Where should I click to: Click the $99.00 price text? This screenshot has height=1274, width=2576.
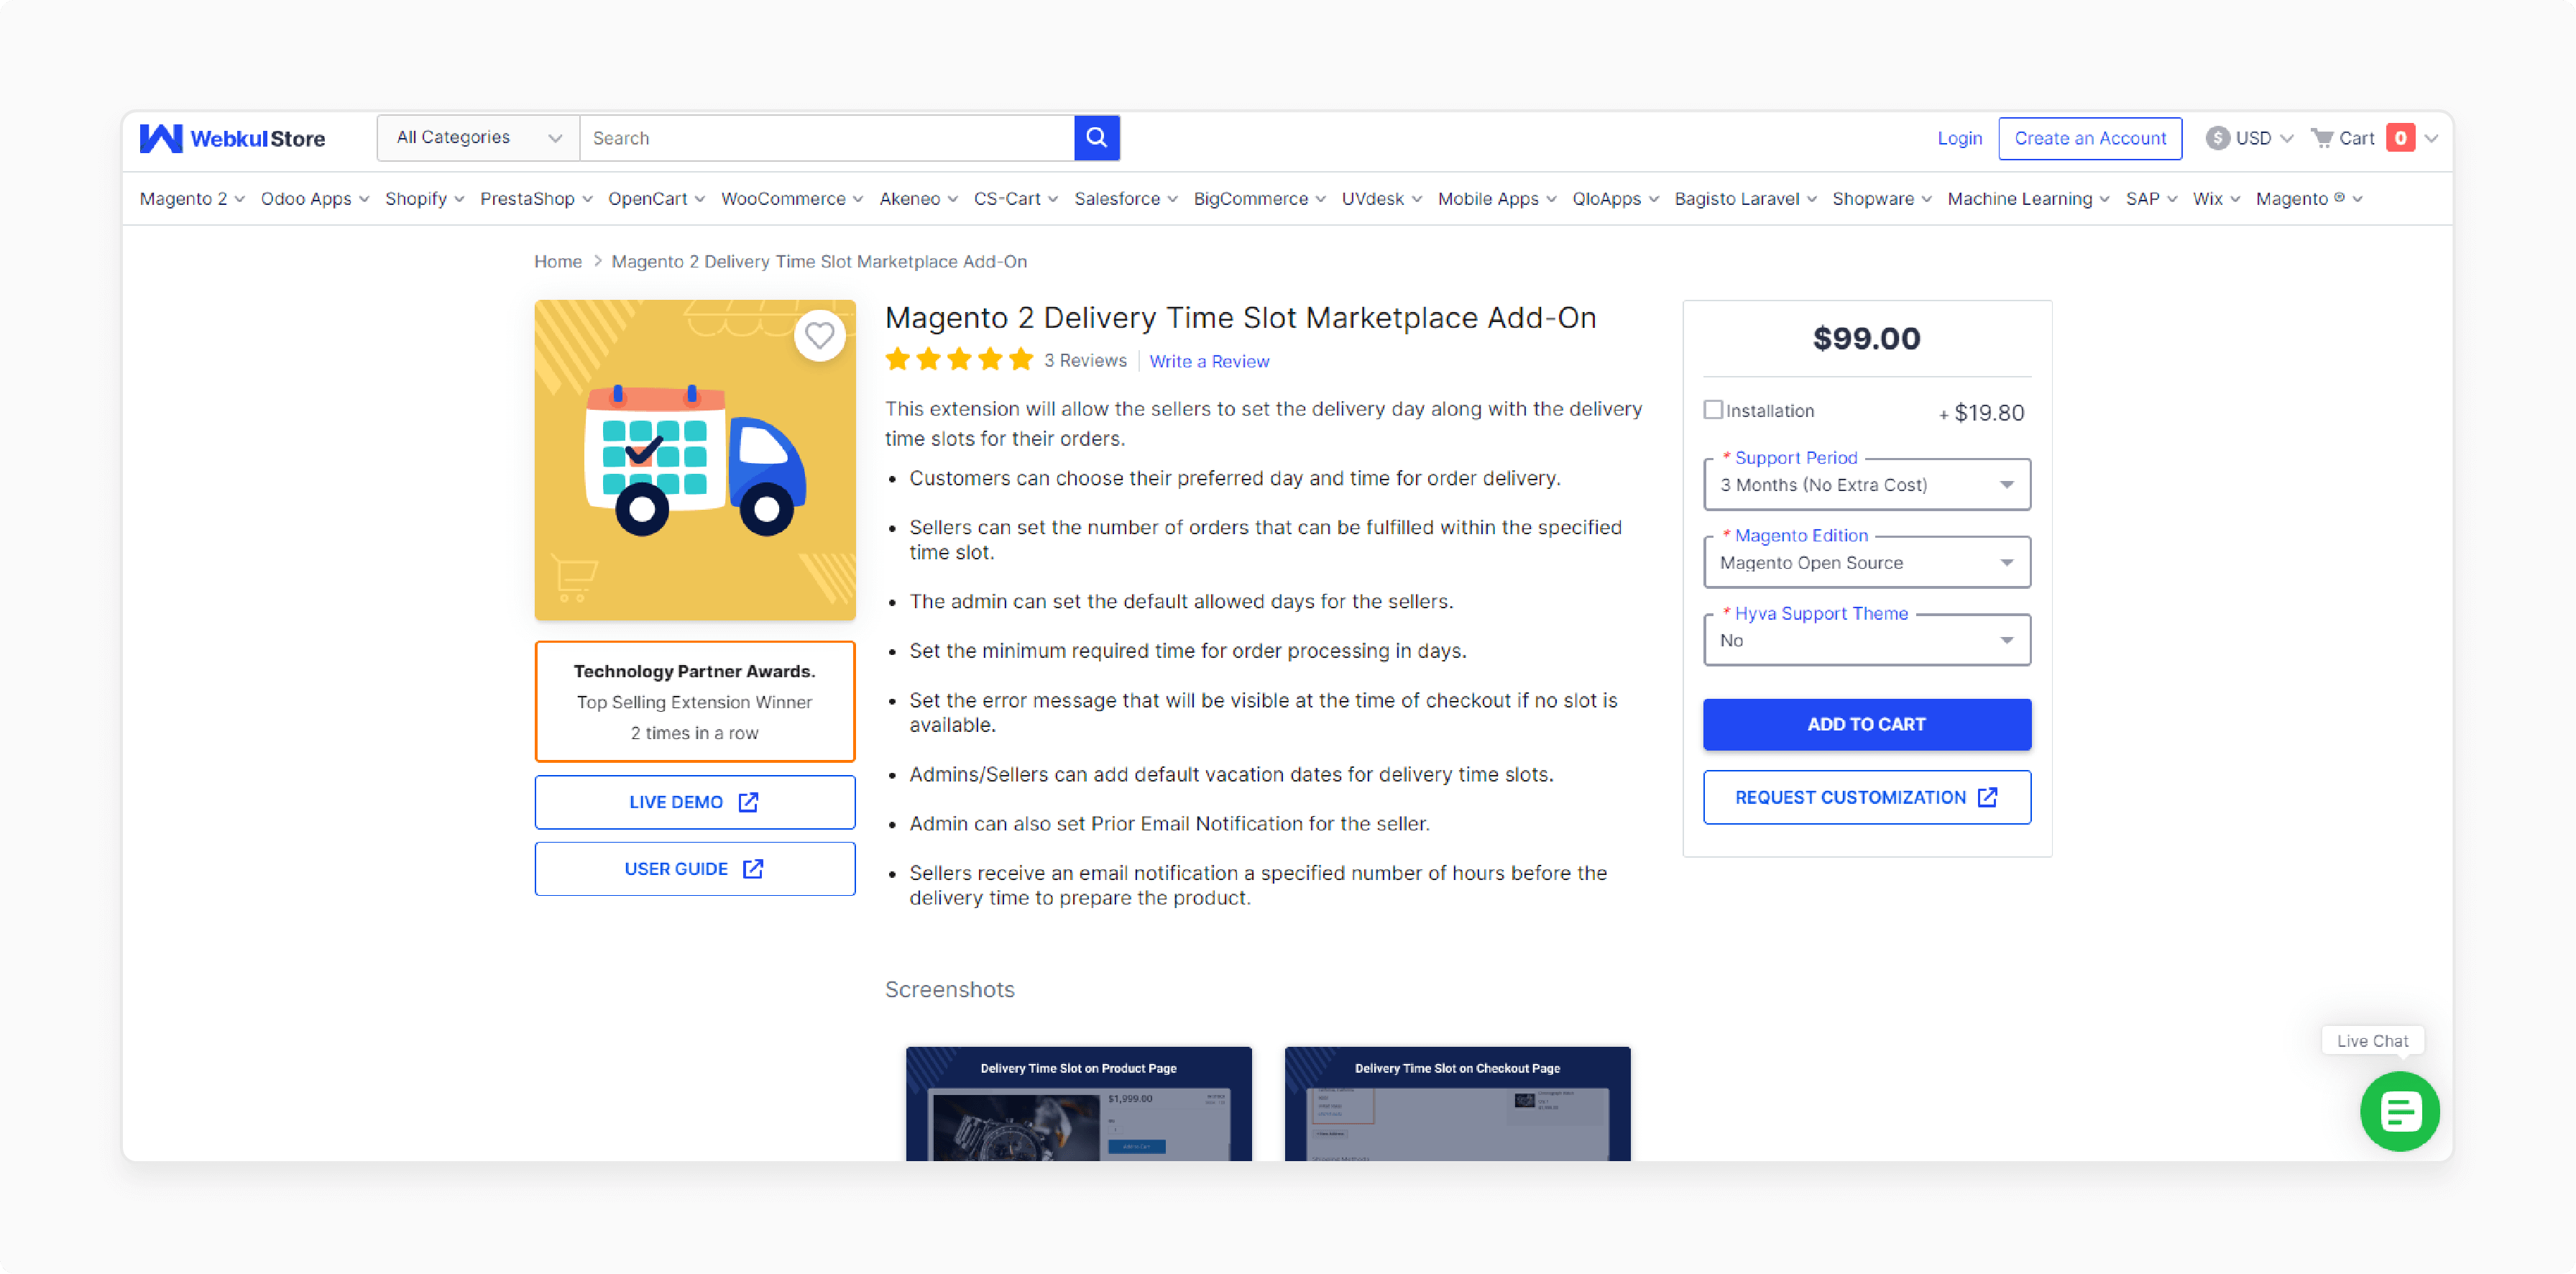pos(1866,338)
